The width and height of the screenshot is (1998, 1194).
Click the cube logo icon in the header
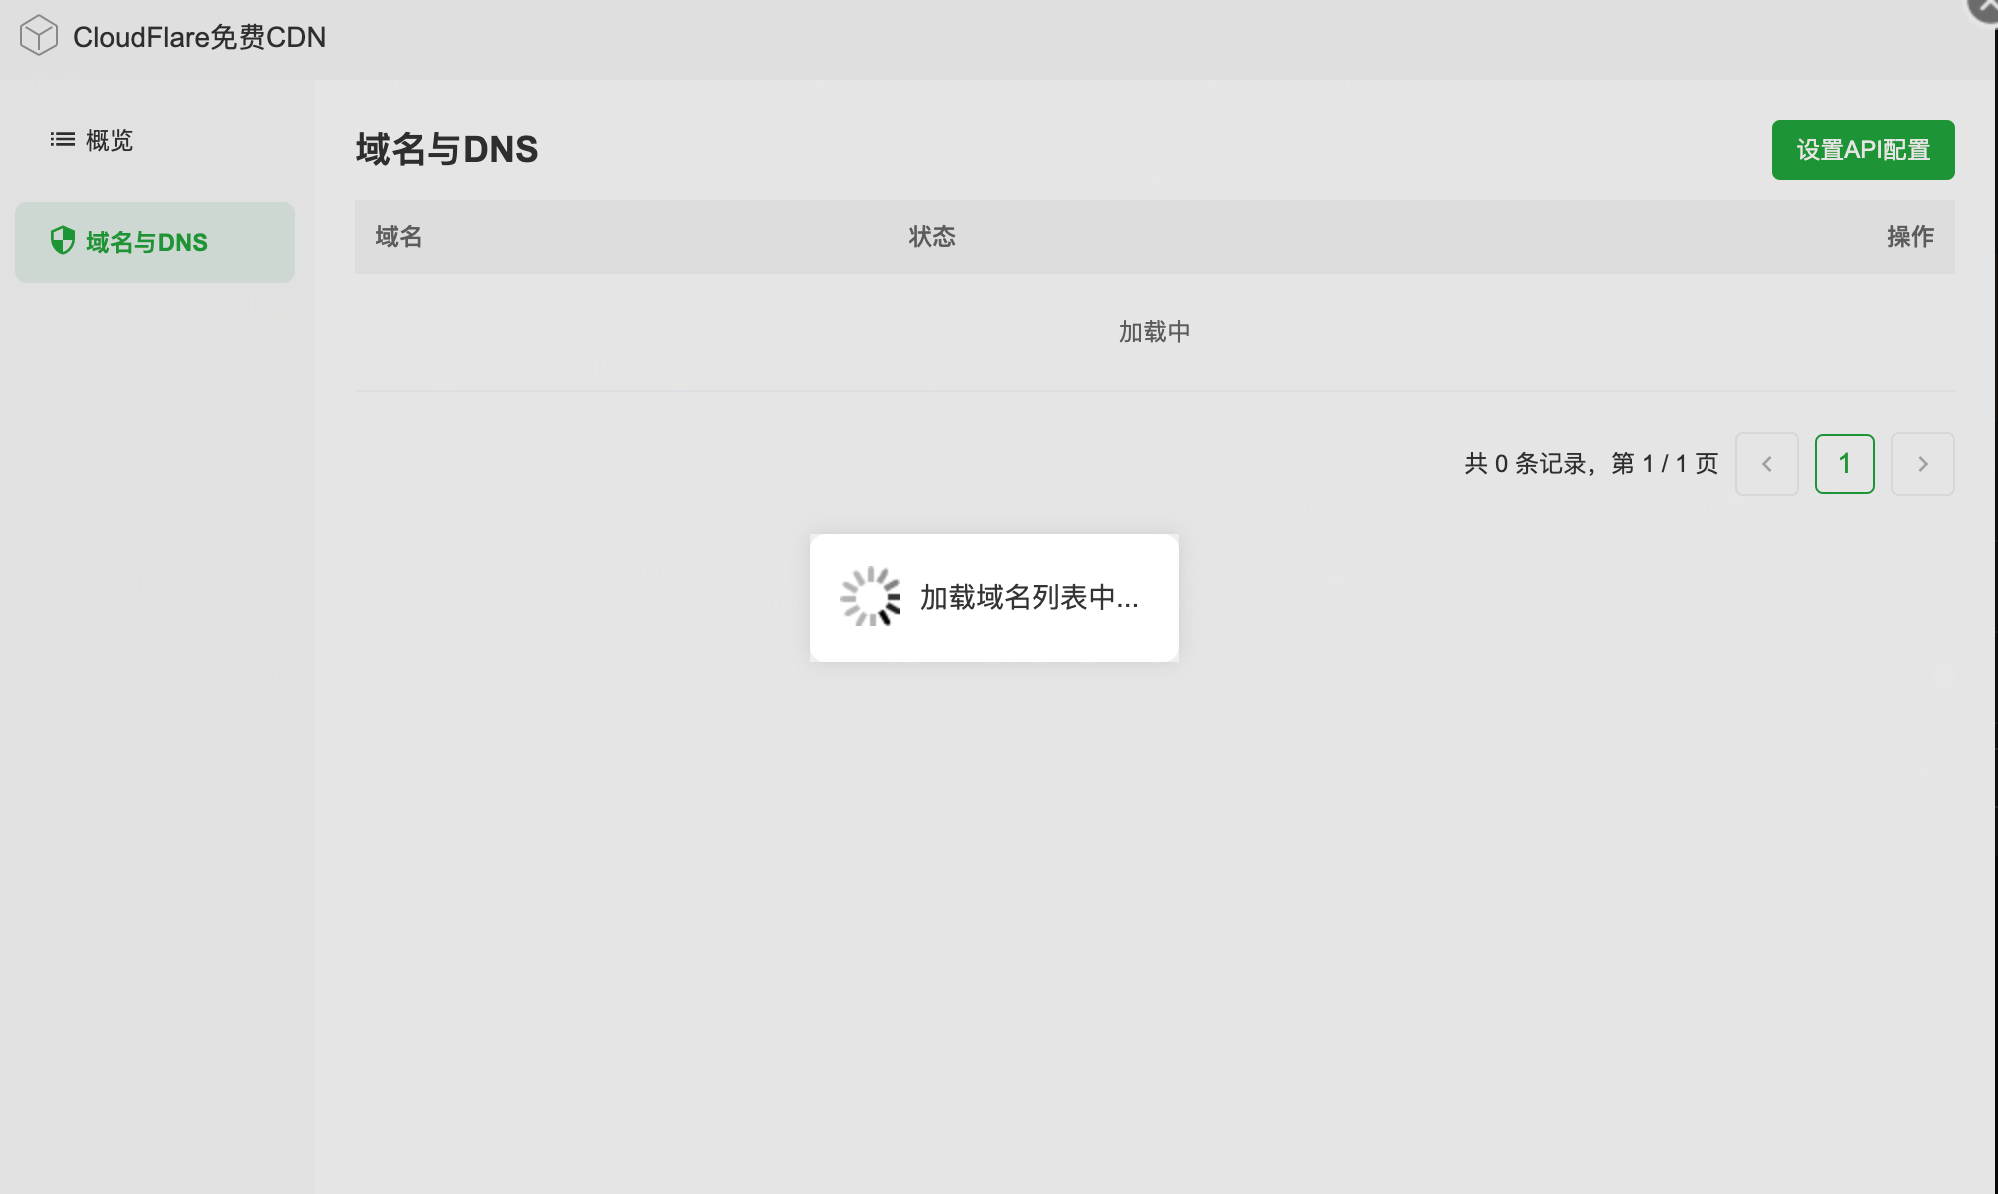pyautogui.click(x=40, y=35)
